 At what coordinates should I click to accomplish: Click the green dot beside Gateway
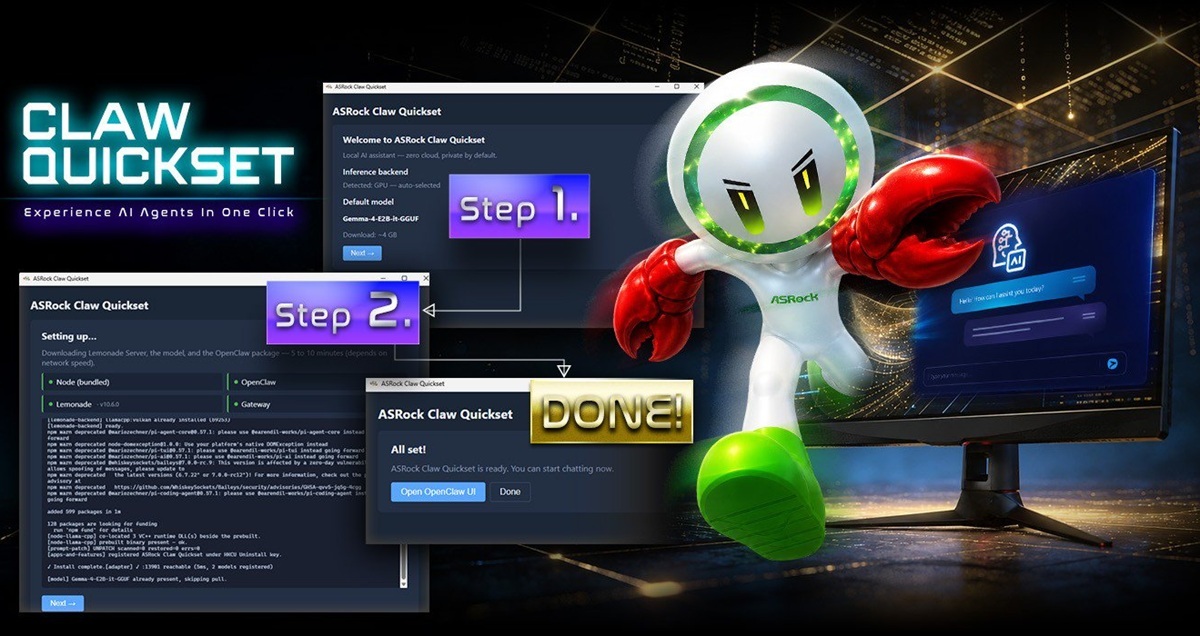click(x=234, y=404)
